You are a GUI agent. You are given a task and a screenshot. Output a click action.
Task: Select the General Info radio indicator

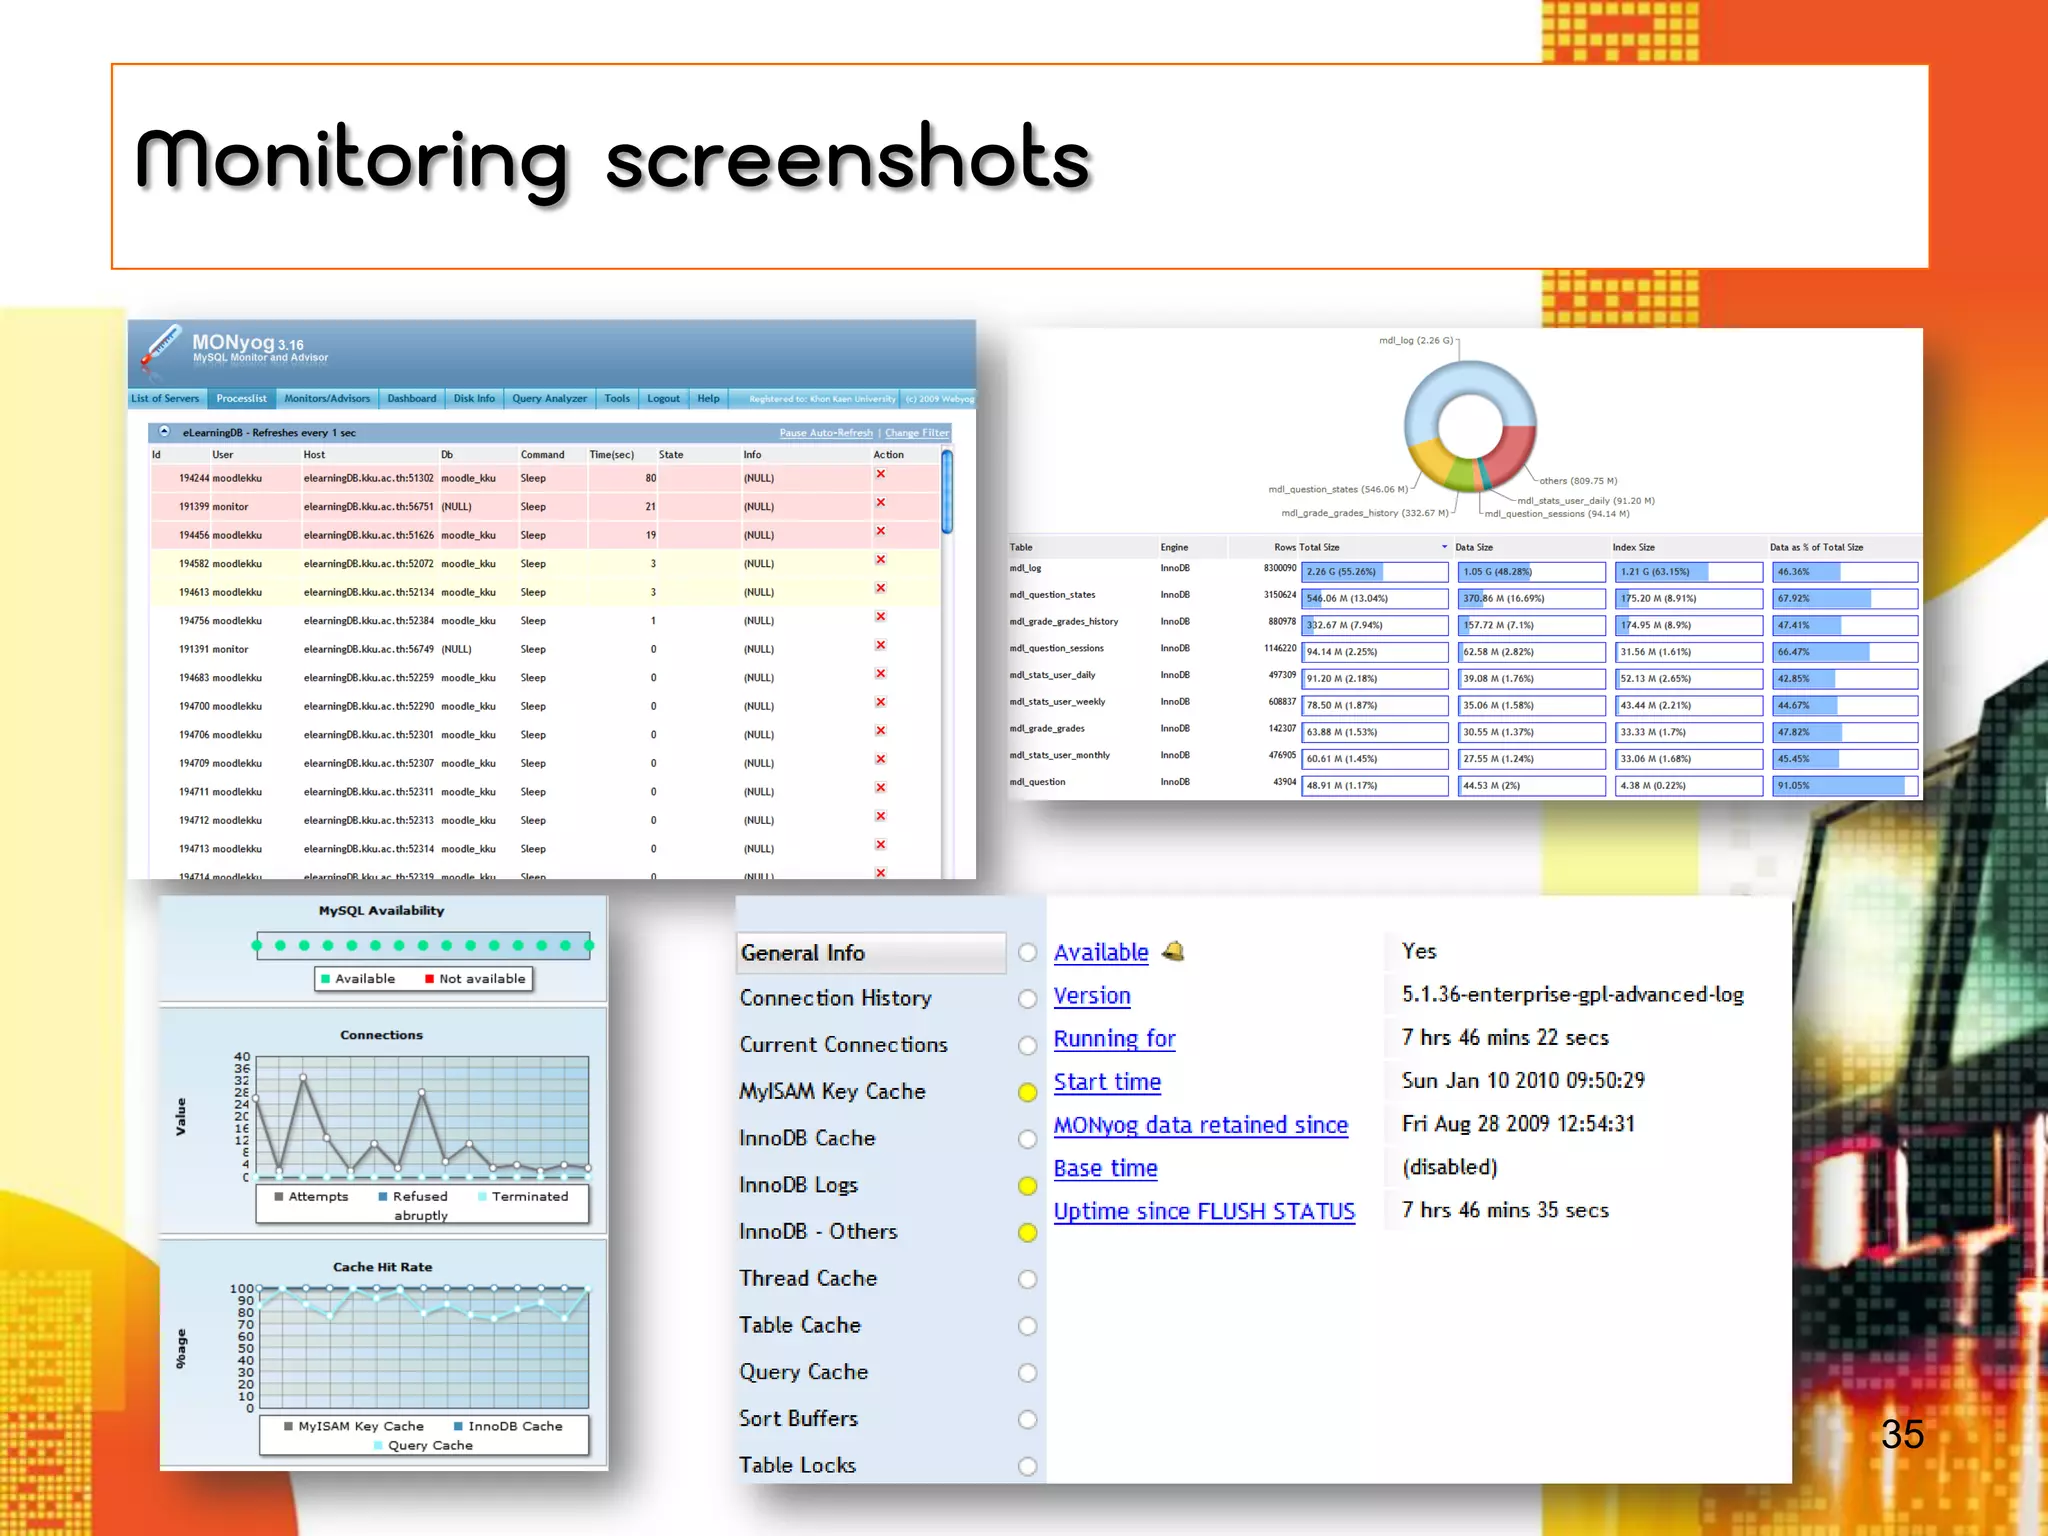(x=1027, y=953)
